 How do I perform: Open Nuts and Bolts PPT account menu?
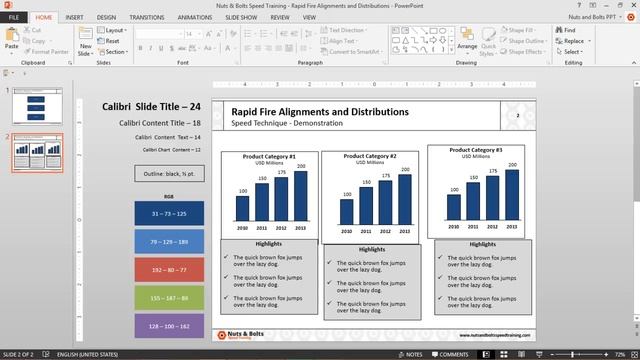click(x=595, y=17)
